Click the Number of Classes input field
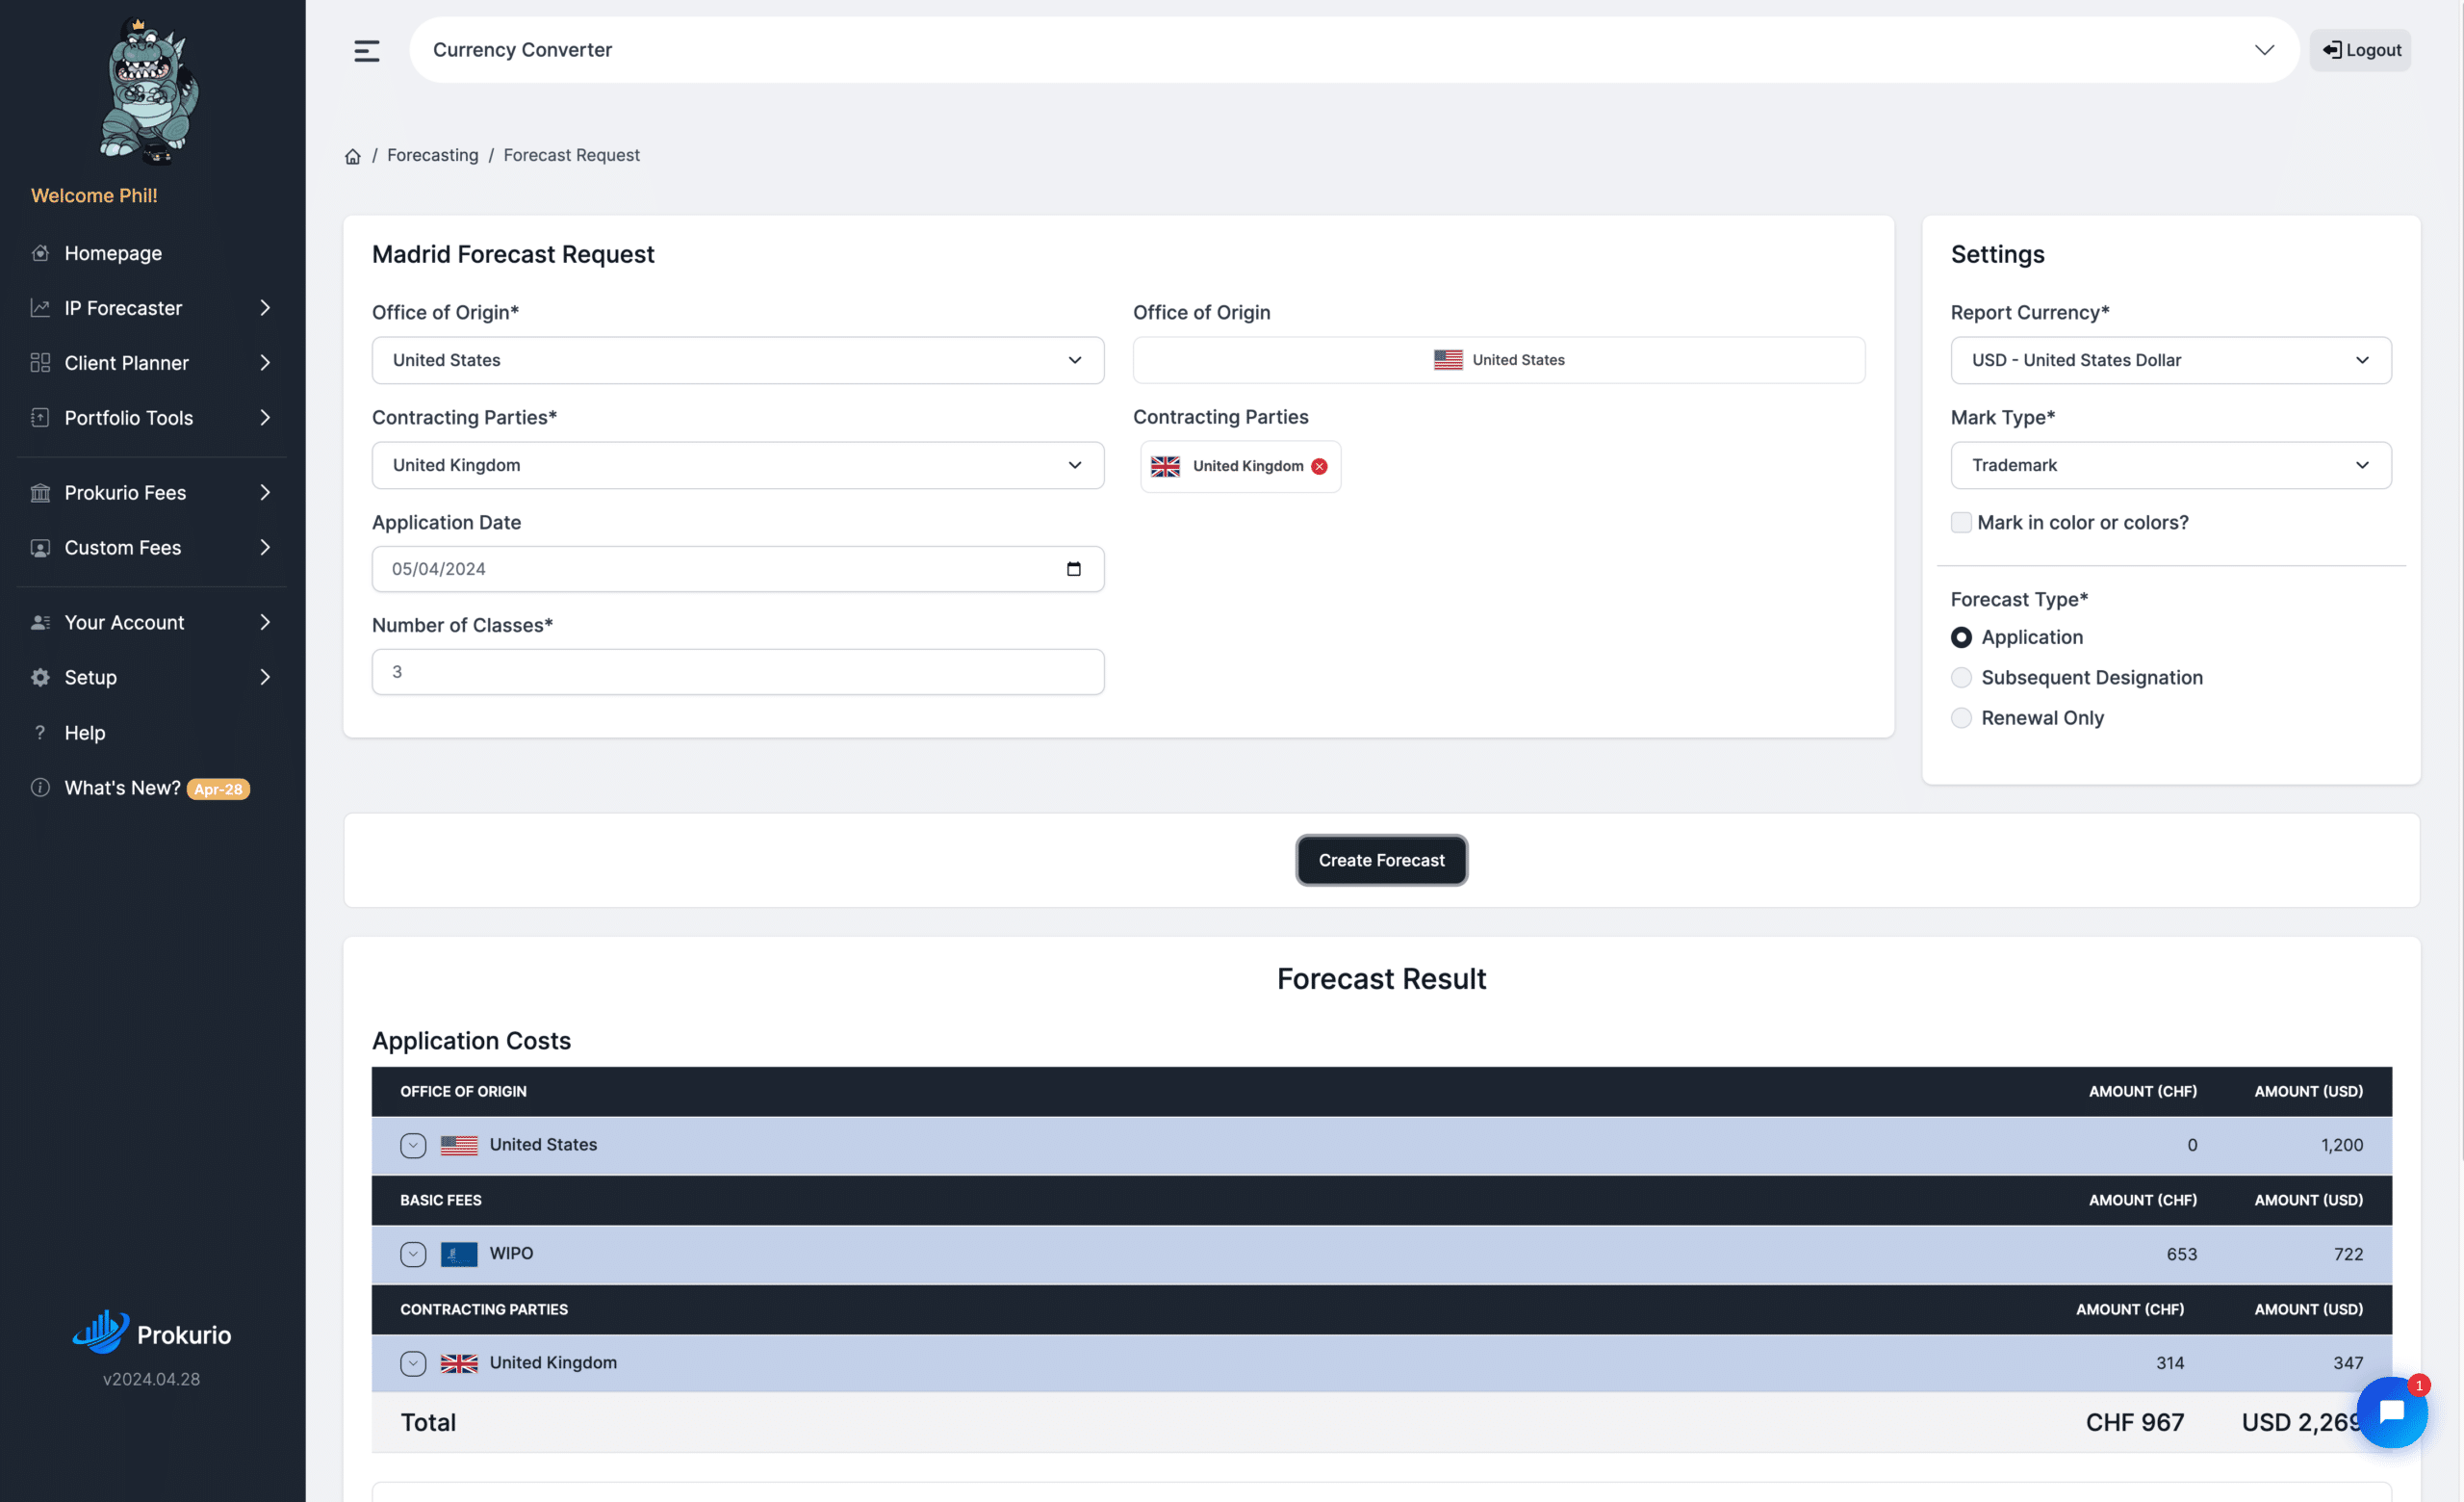Screen dimensions: 2464x1502 pos(738,672)
